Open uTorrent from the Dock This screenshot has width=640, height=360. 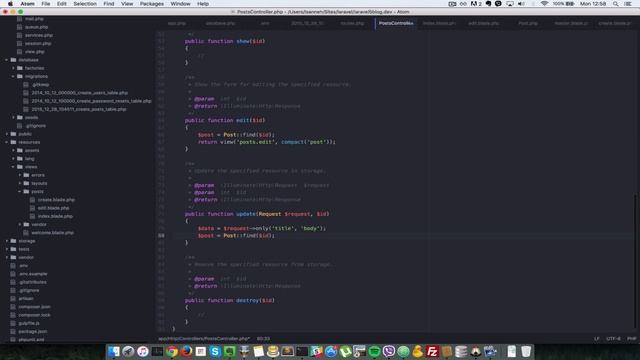click(x=345, y=351)
